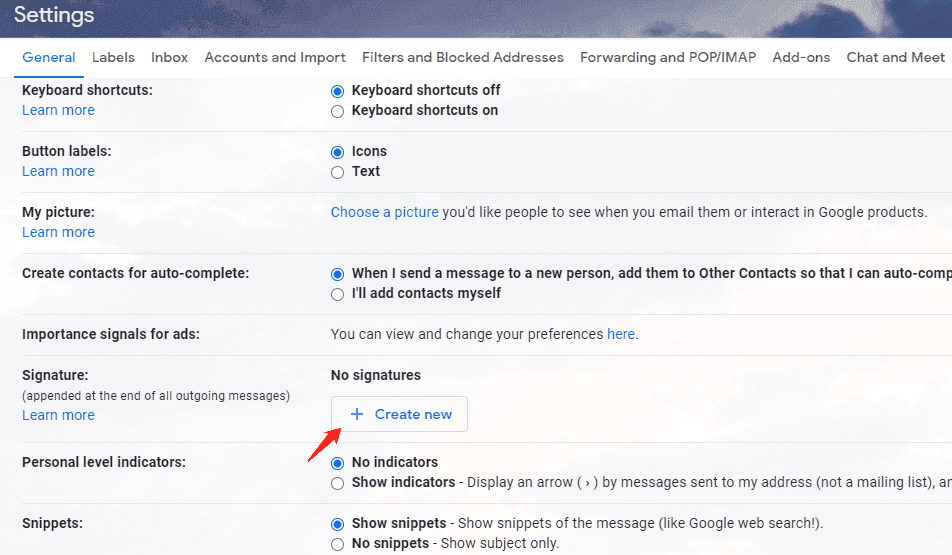Switch to the Add-ons tab

click(x=801, y=57)
